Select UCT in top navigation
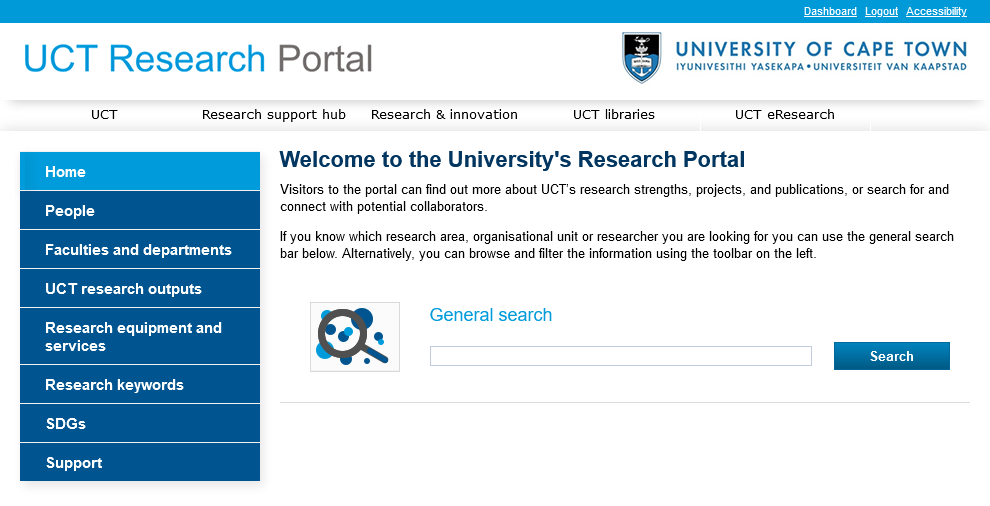The image size is (990, 506). [x=104, y=115]
